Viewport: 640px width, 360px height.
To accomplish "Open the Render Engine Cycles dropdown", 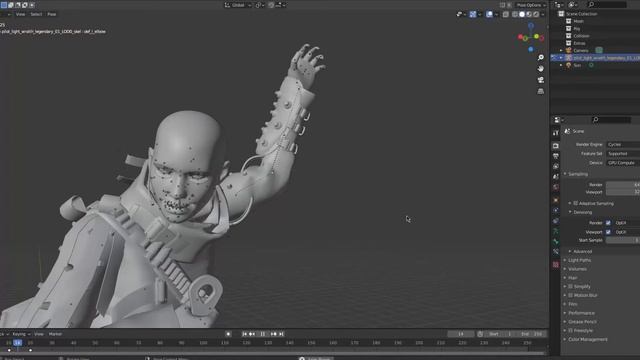I will click(623, 144).
